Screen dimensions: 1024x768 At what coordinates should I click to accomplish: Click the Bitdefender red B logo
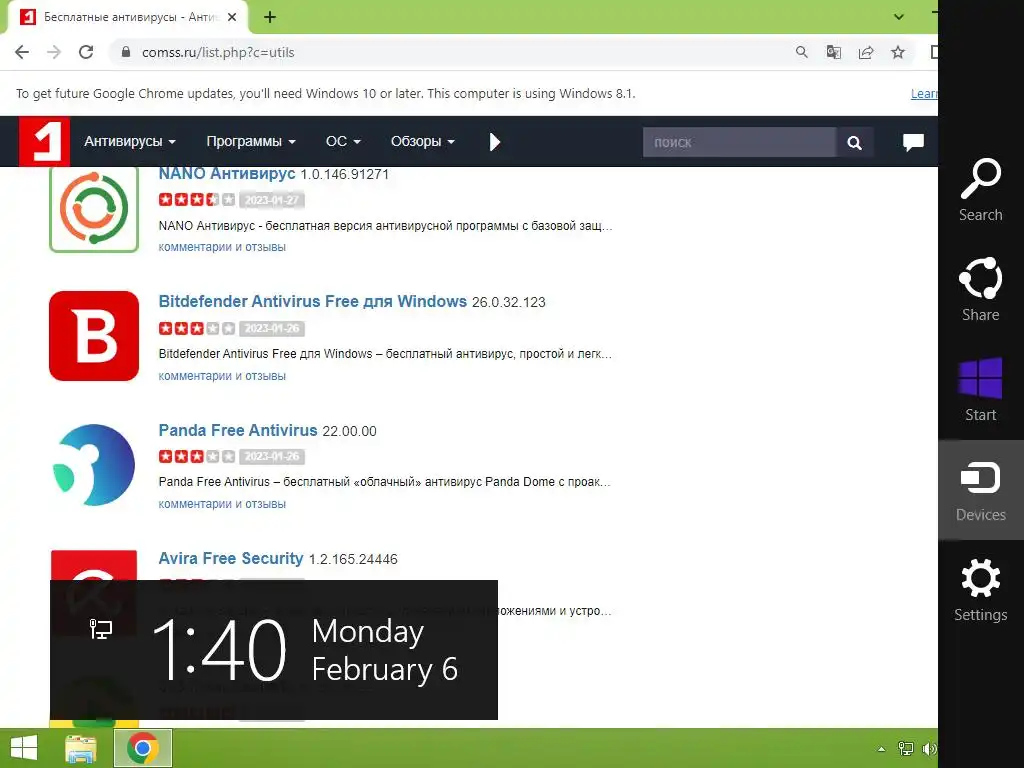coord(94,336)
